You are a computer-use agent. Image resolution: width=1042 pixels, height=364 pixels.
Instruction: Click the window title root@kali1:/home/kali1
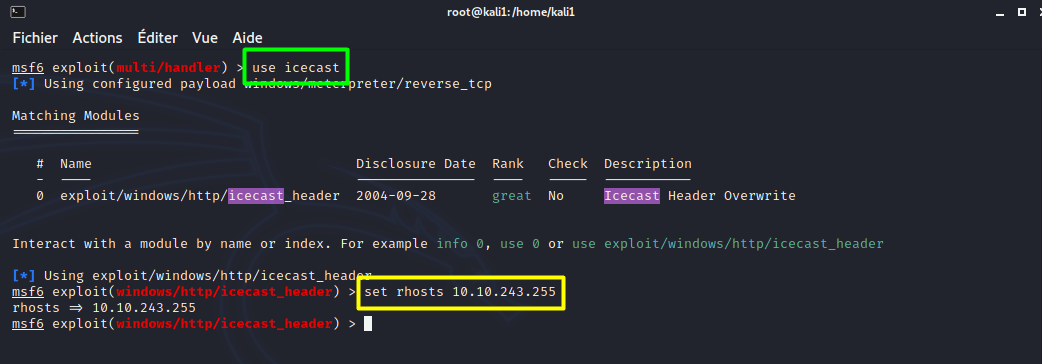[510, 12]
